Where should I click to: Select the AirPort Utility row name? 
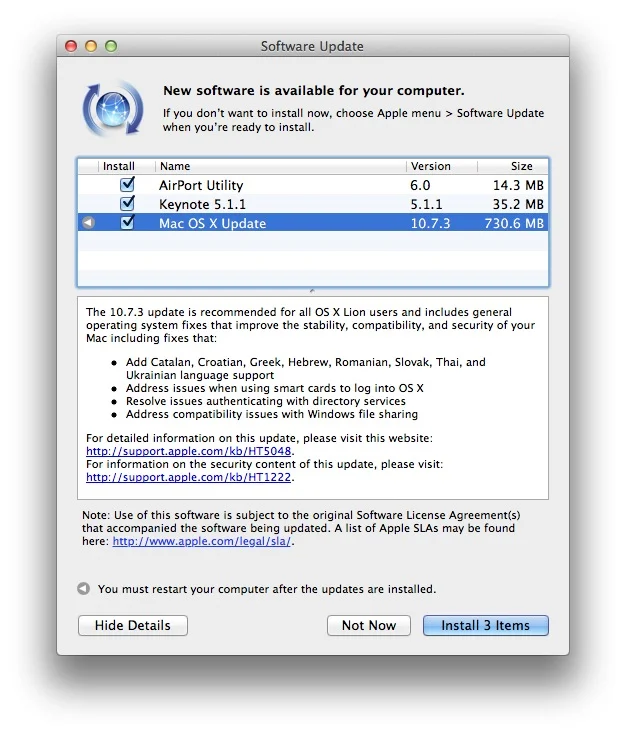point(201,185)
